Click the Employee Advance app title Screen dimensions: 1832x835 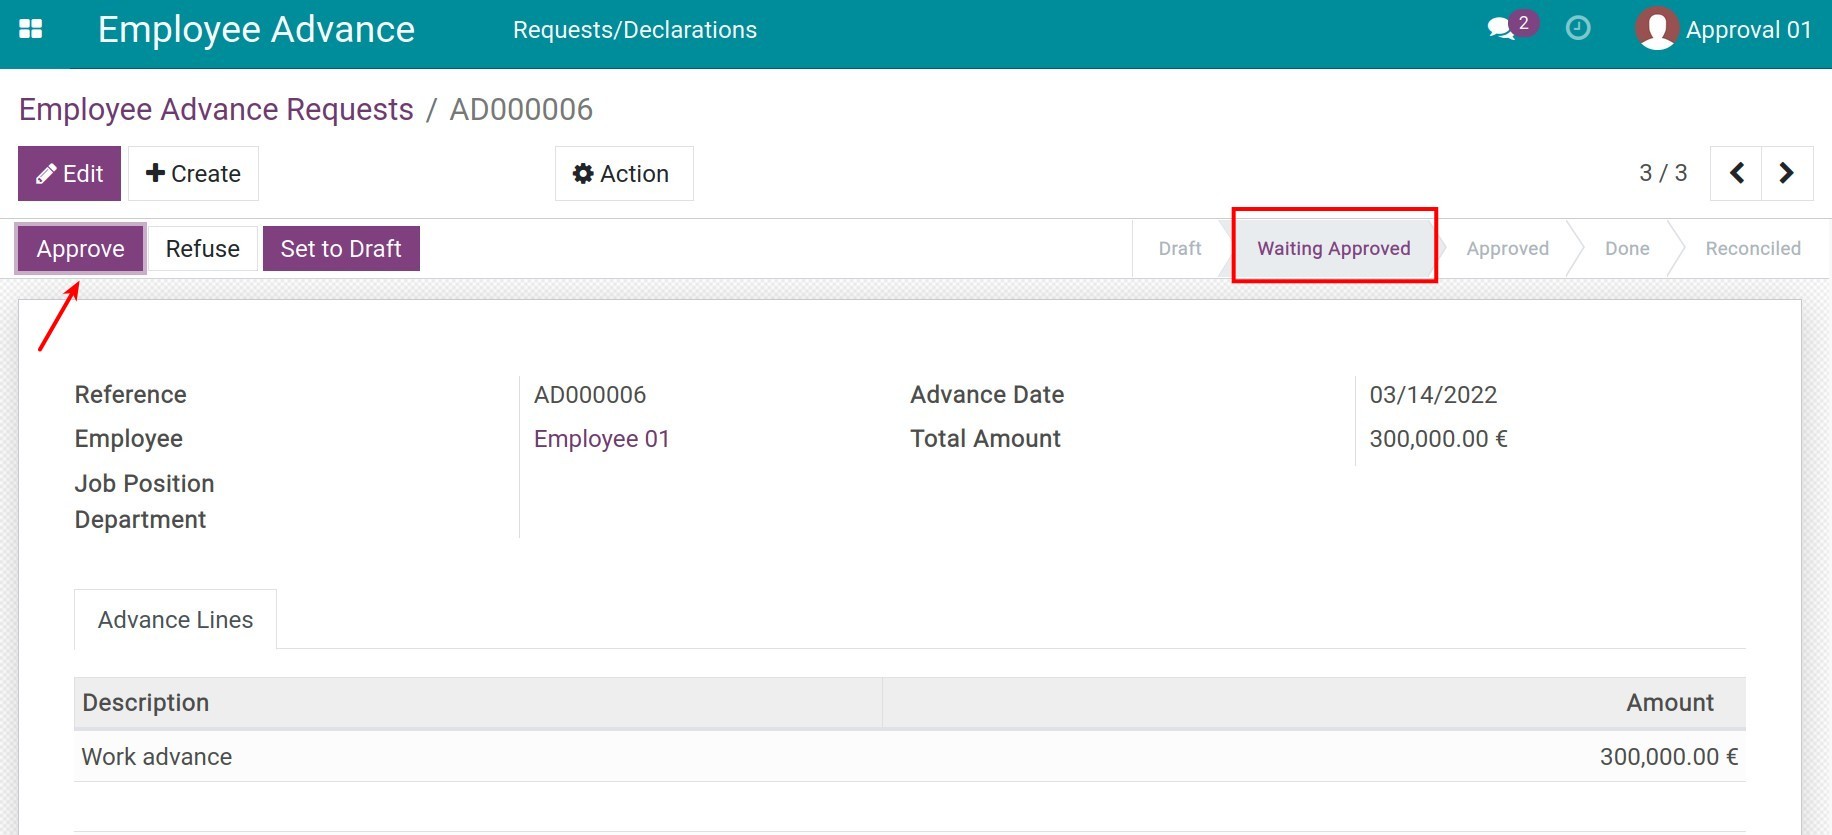click(256, 30)
